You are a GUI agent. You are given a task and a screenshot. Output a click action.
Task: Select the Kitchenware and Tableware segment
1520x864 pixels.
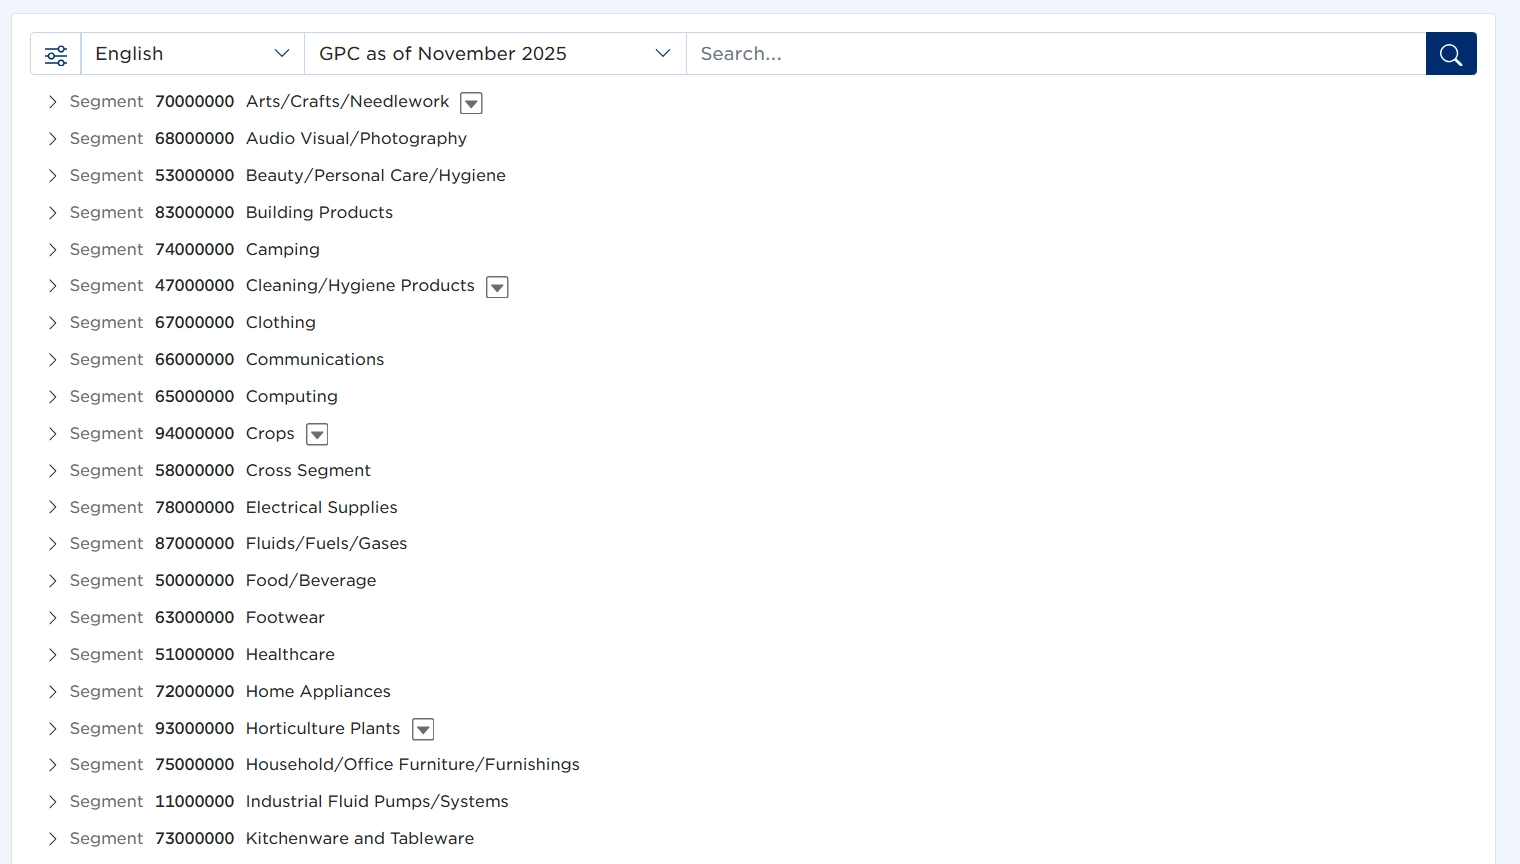359,838
